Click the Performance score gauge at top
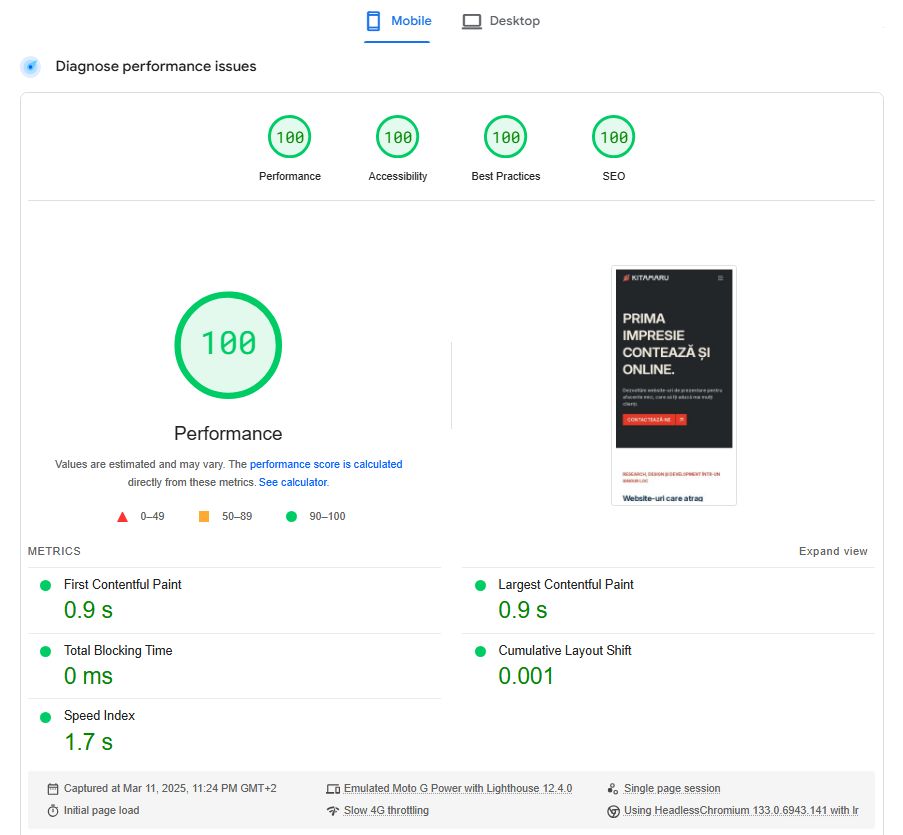903x835 pixels. [x=289, y=138]
